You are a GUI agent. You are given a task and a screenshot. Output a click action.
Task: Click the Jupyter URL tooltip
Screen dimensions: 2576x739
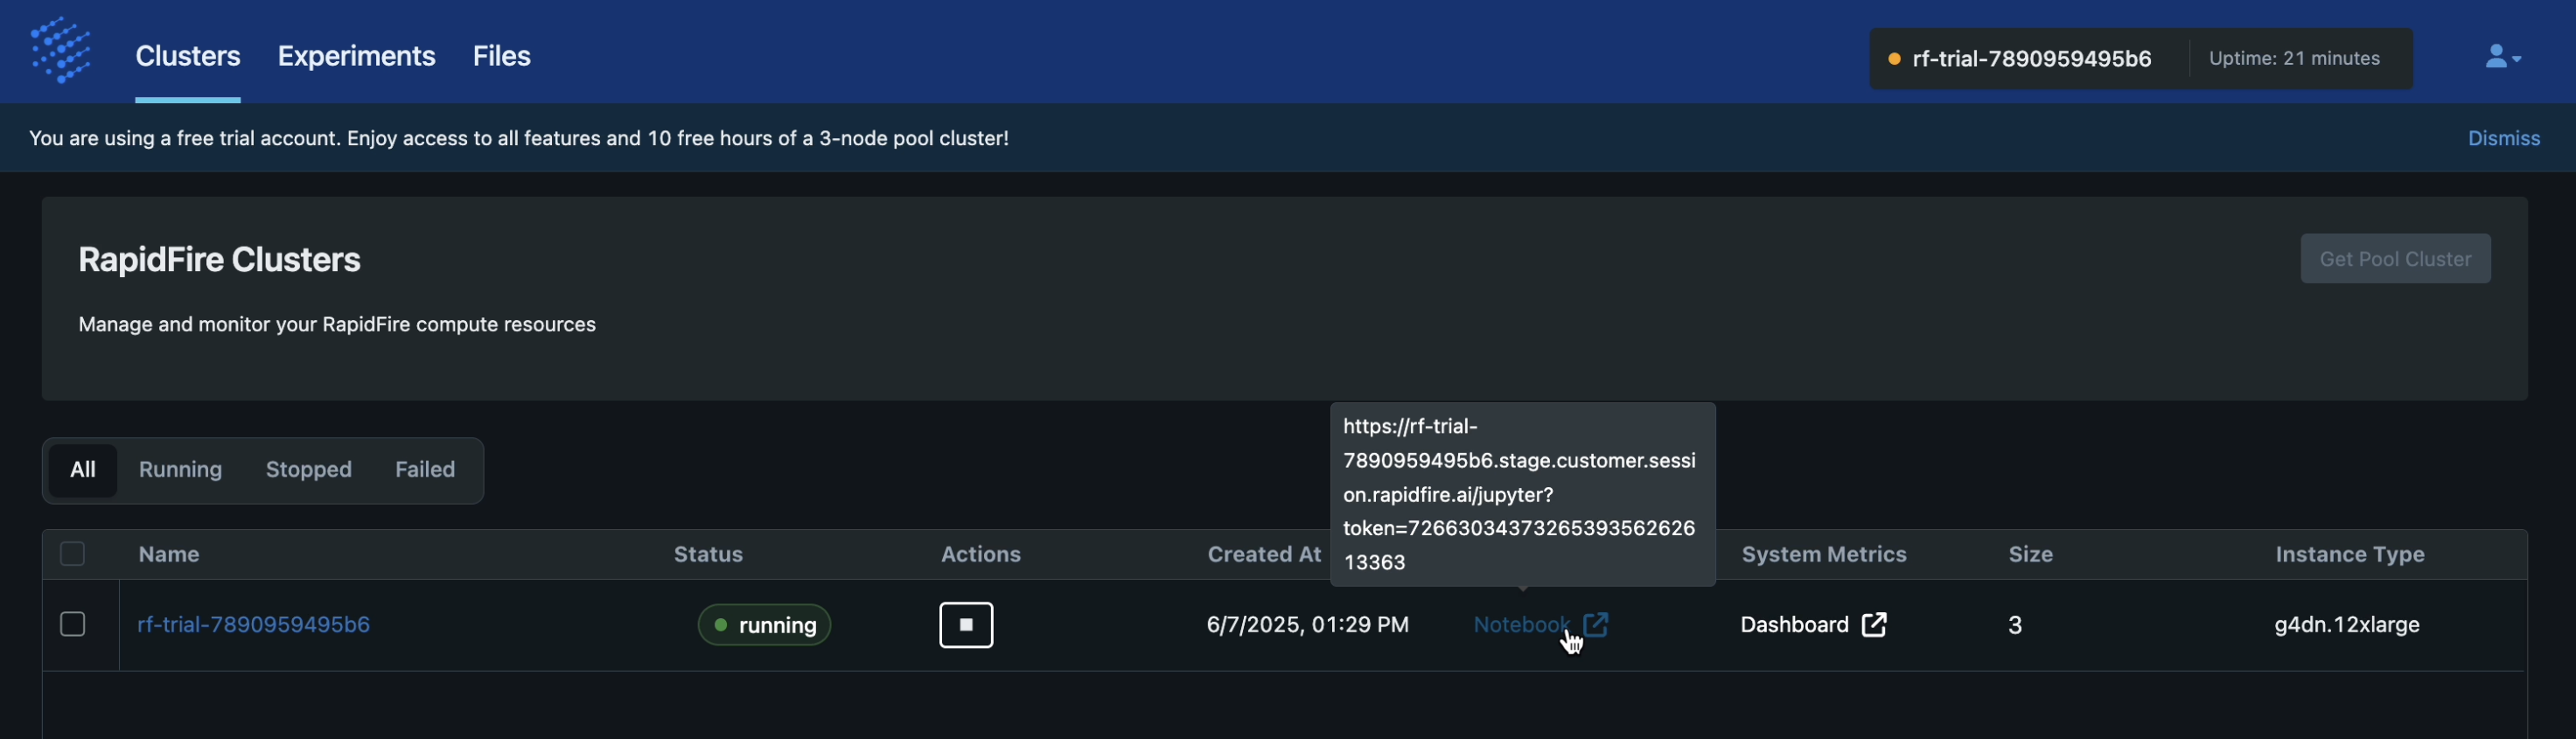(1522, 494)
